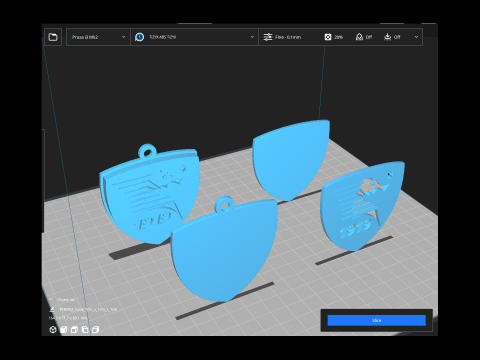480x360 pixels.
Task: Click the print settings sliders icon
Action: point(268,37)
